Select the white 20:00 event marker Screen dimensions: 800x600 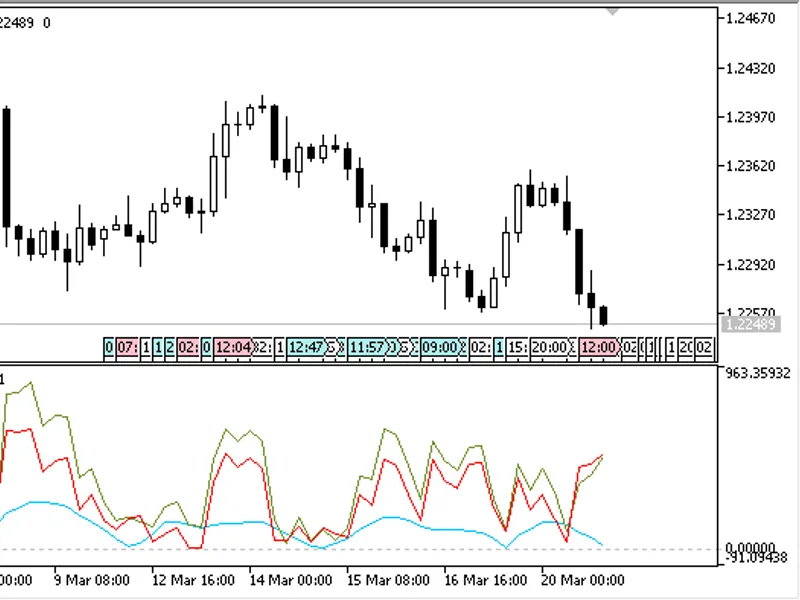coord(549,348)
